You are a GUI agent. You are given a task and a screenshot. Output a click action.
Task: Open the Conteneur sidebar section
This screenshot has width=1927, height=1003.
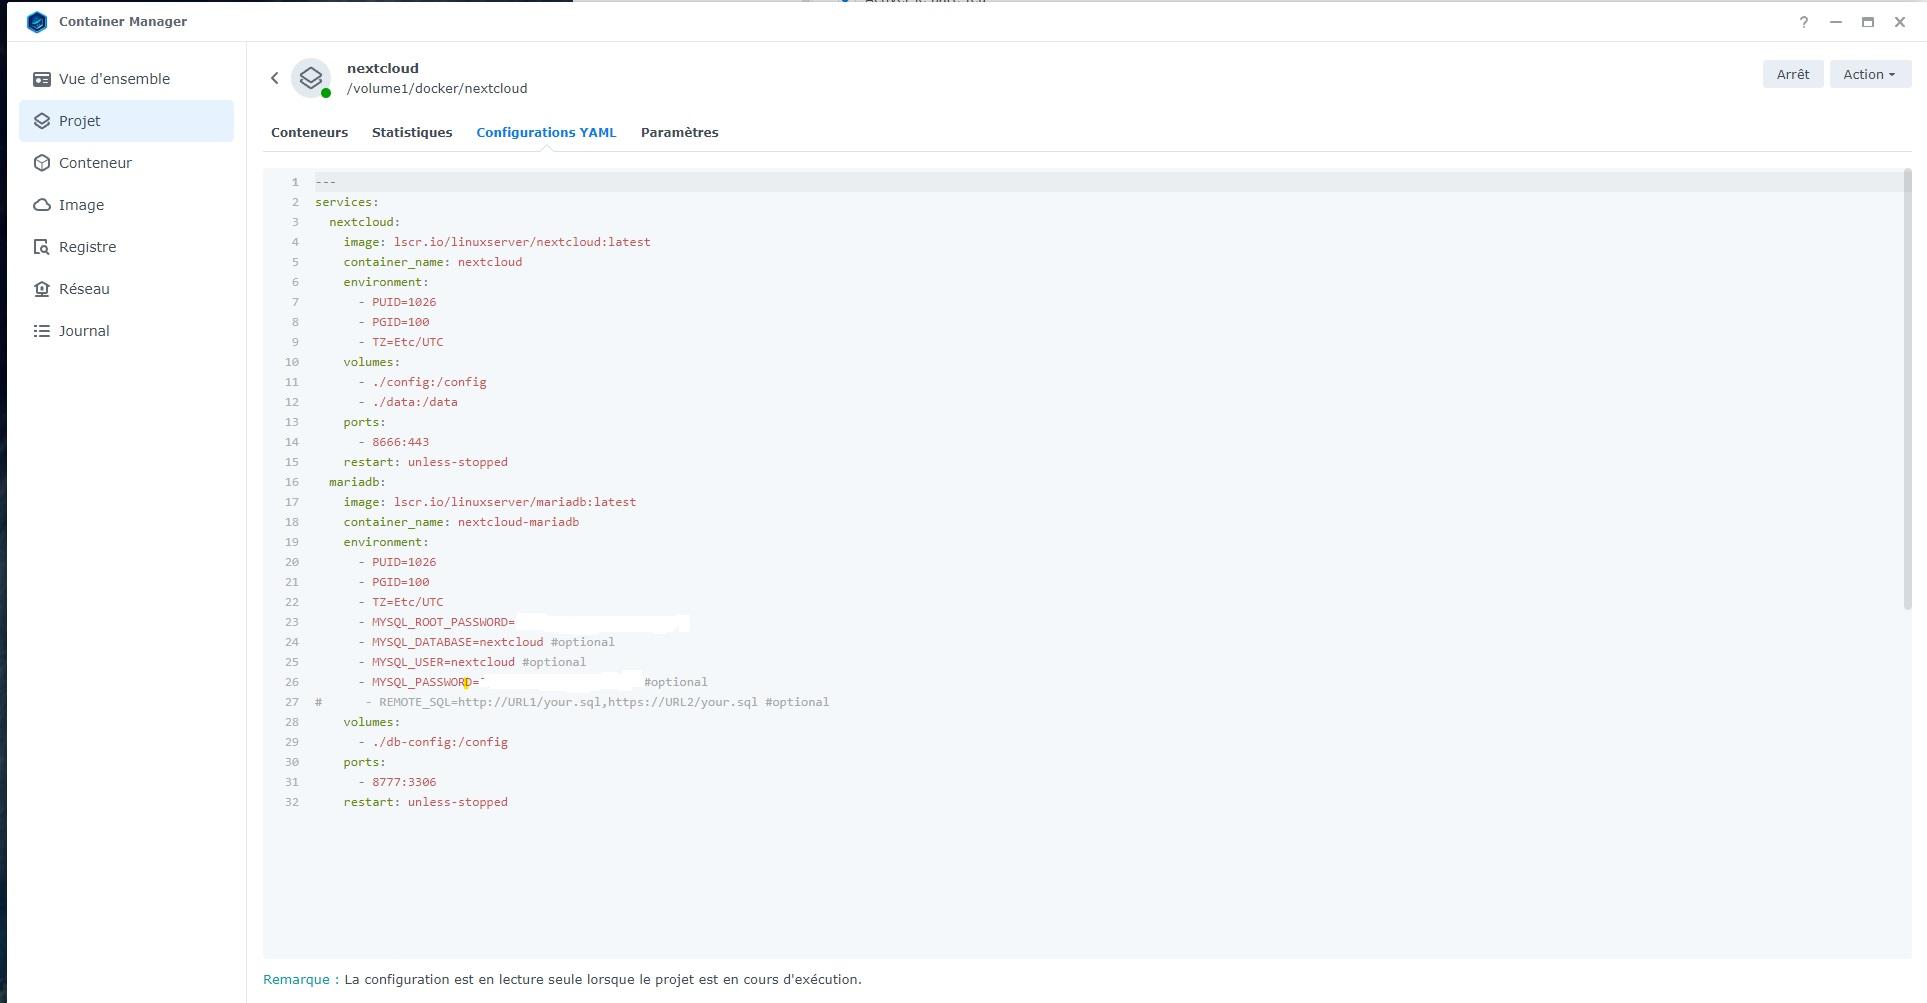(126, 163)
